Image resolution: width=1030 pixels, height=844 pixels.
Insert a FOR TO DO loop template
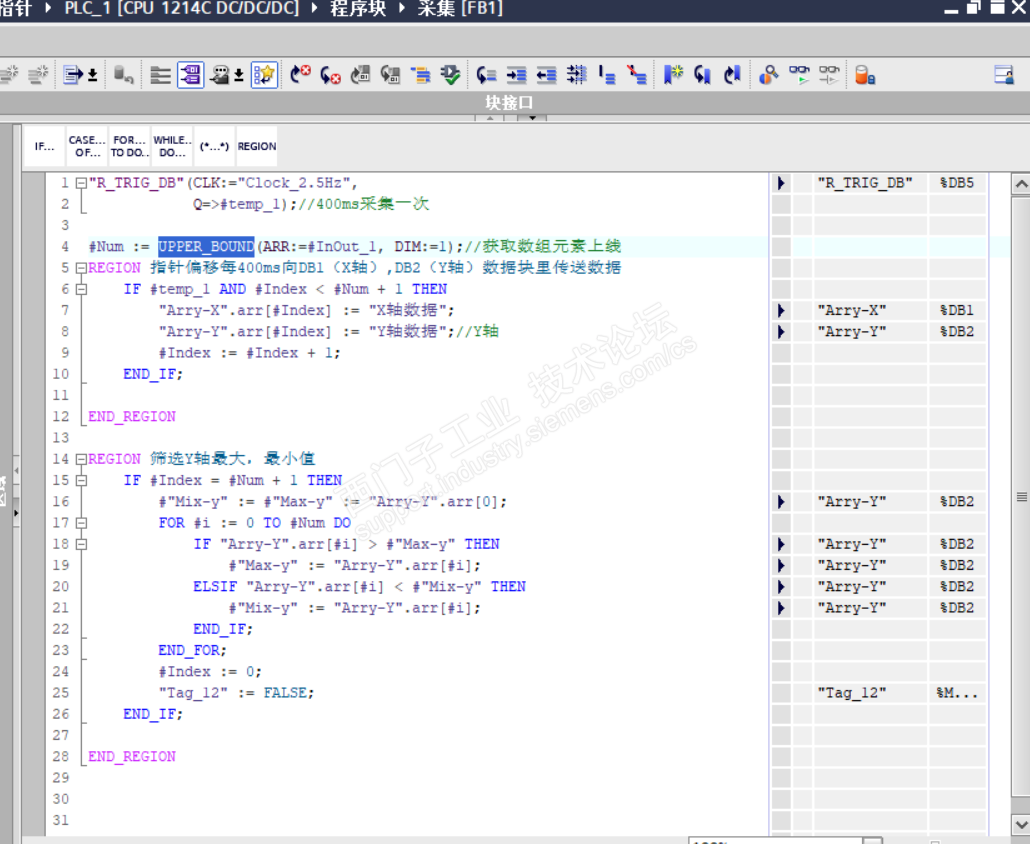pos(129,146)
